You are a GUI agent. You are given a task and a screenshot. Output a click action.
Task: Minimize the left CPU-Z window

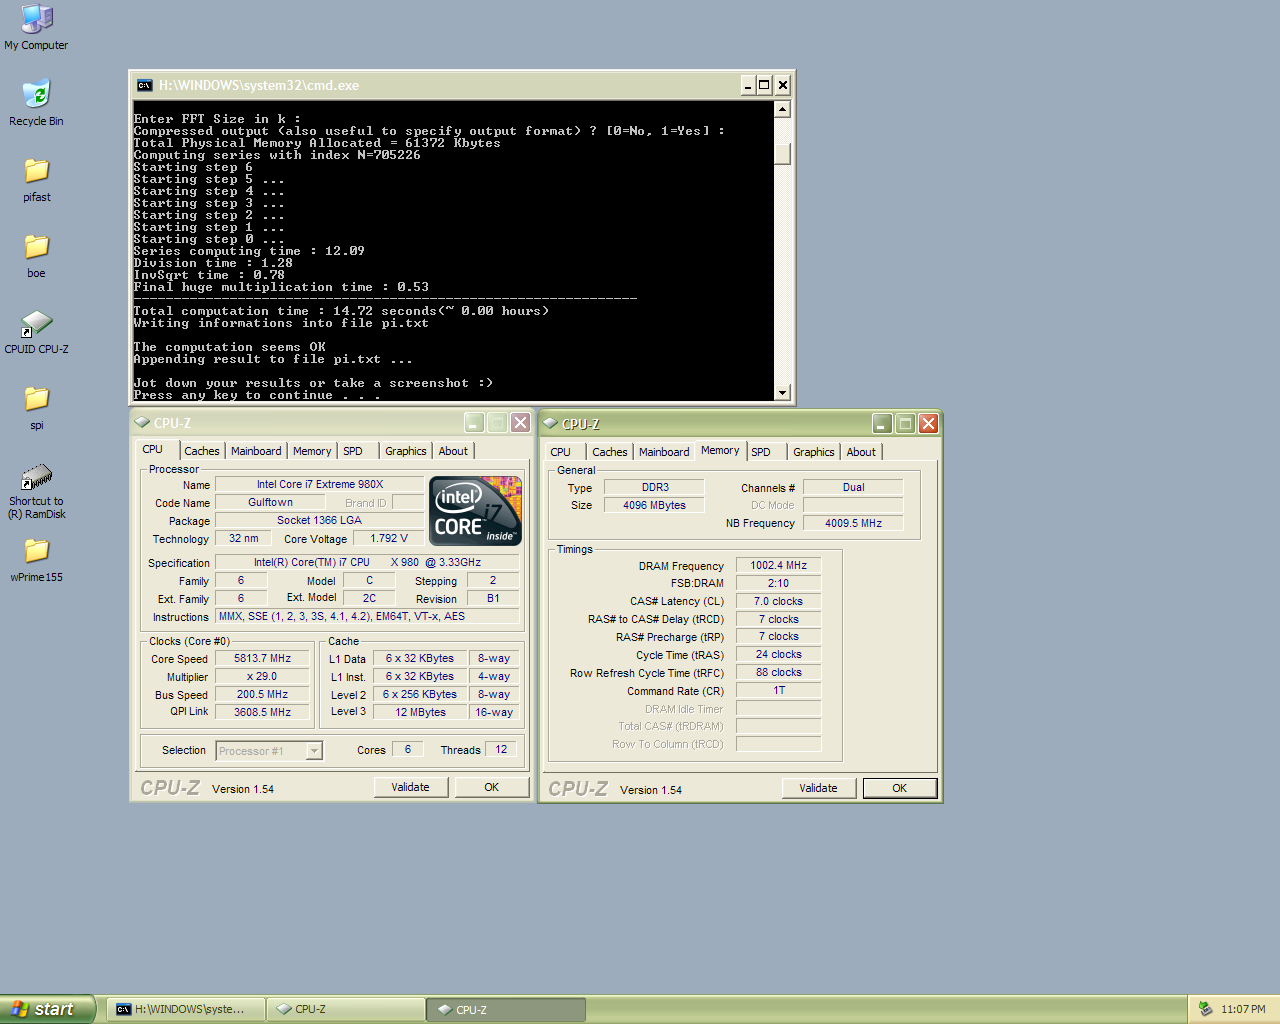(x=474, y=423)
